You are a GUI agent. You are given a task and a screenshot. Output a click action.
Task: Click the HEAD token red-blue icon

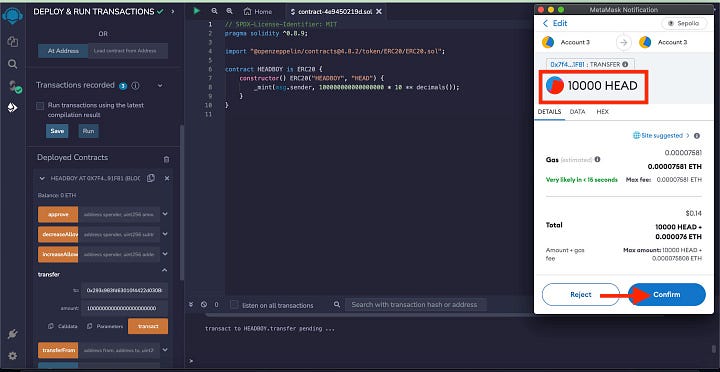(555, 85)
